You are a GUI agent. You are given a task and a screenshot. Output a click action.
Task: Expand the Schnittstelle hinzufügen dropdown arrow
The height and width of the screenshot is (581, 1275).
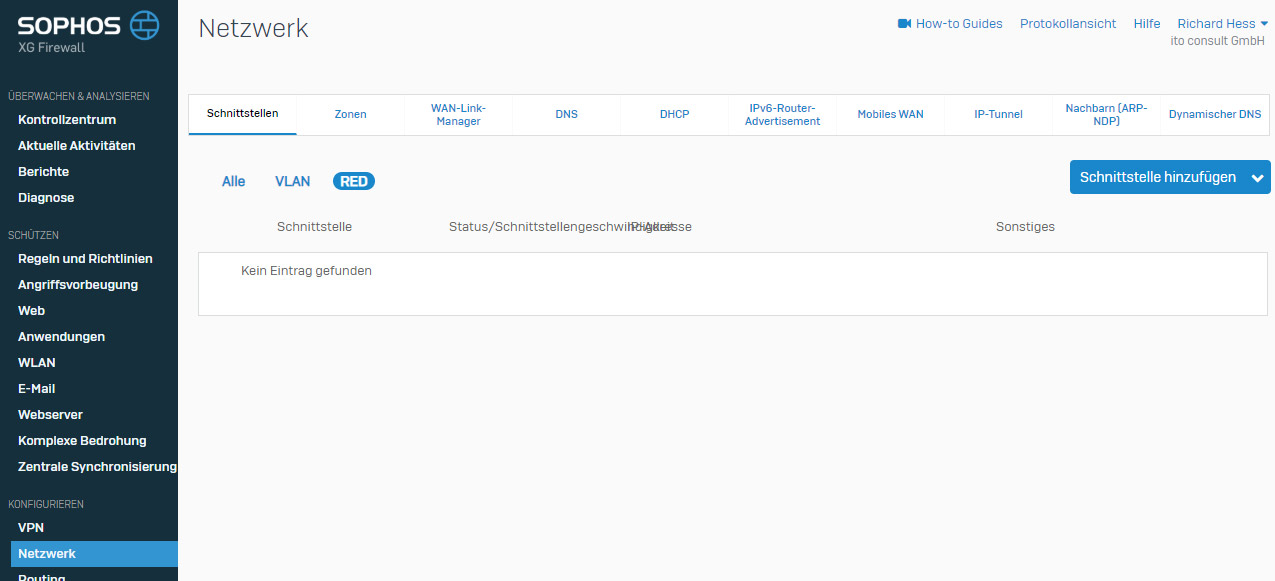(x=1257, y=178)
